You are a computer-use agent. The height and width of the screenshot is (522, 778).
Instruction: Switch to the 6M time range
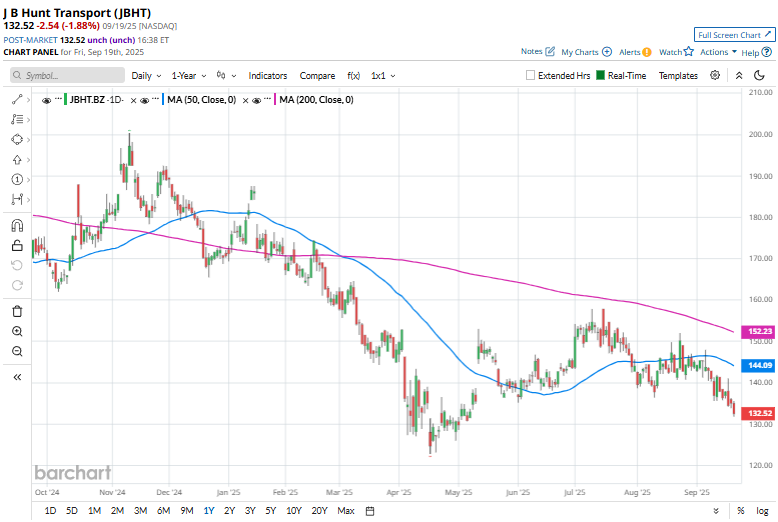point(163,511)
